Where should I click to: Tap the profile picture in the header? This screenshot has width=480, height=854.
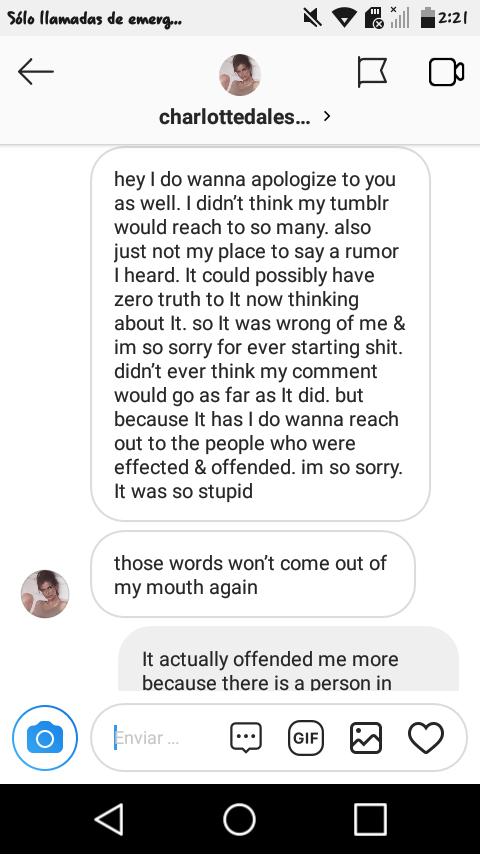click(240, 75)
